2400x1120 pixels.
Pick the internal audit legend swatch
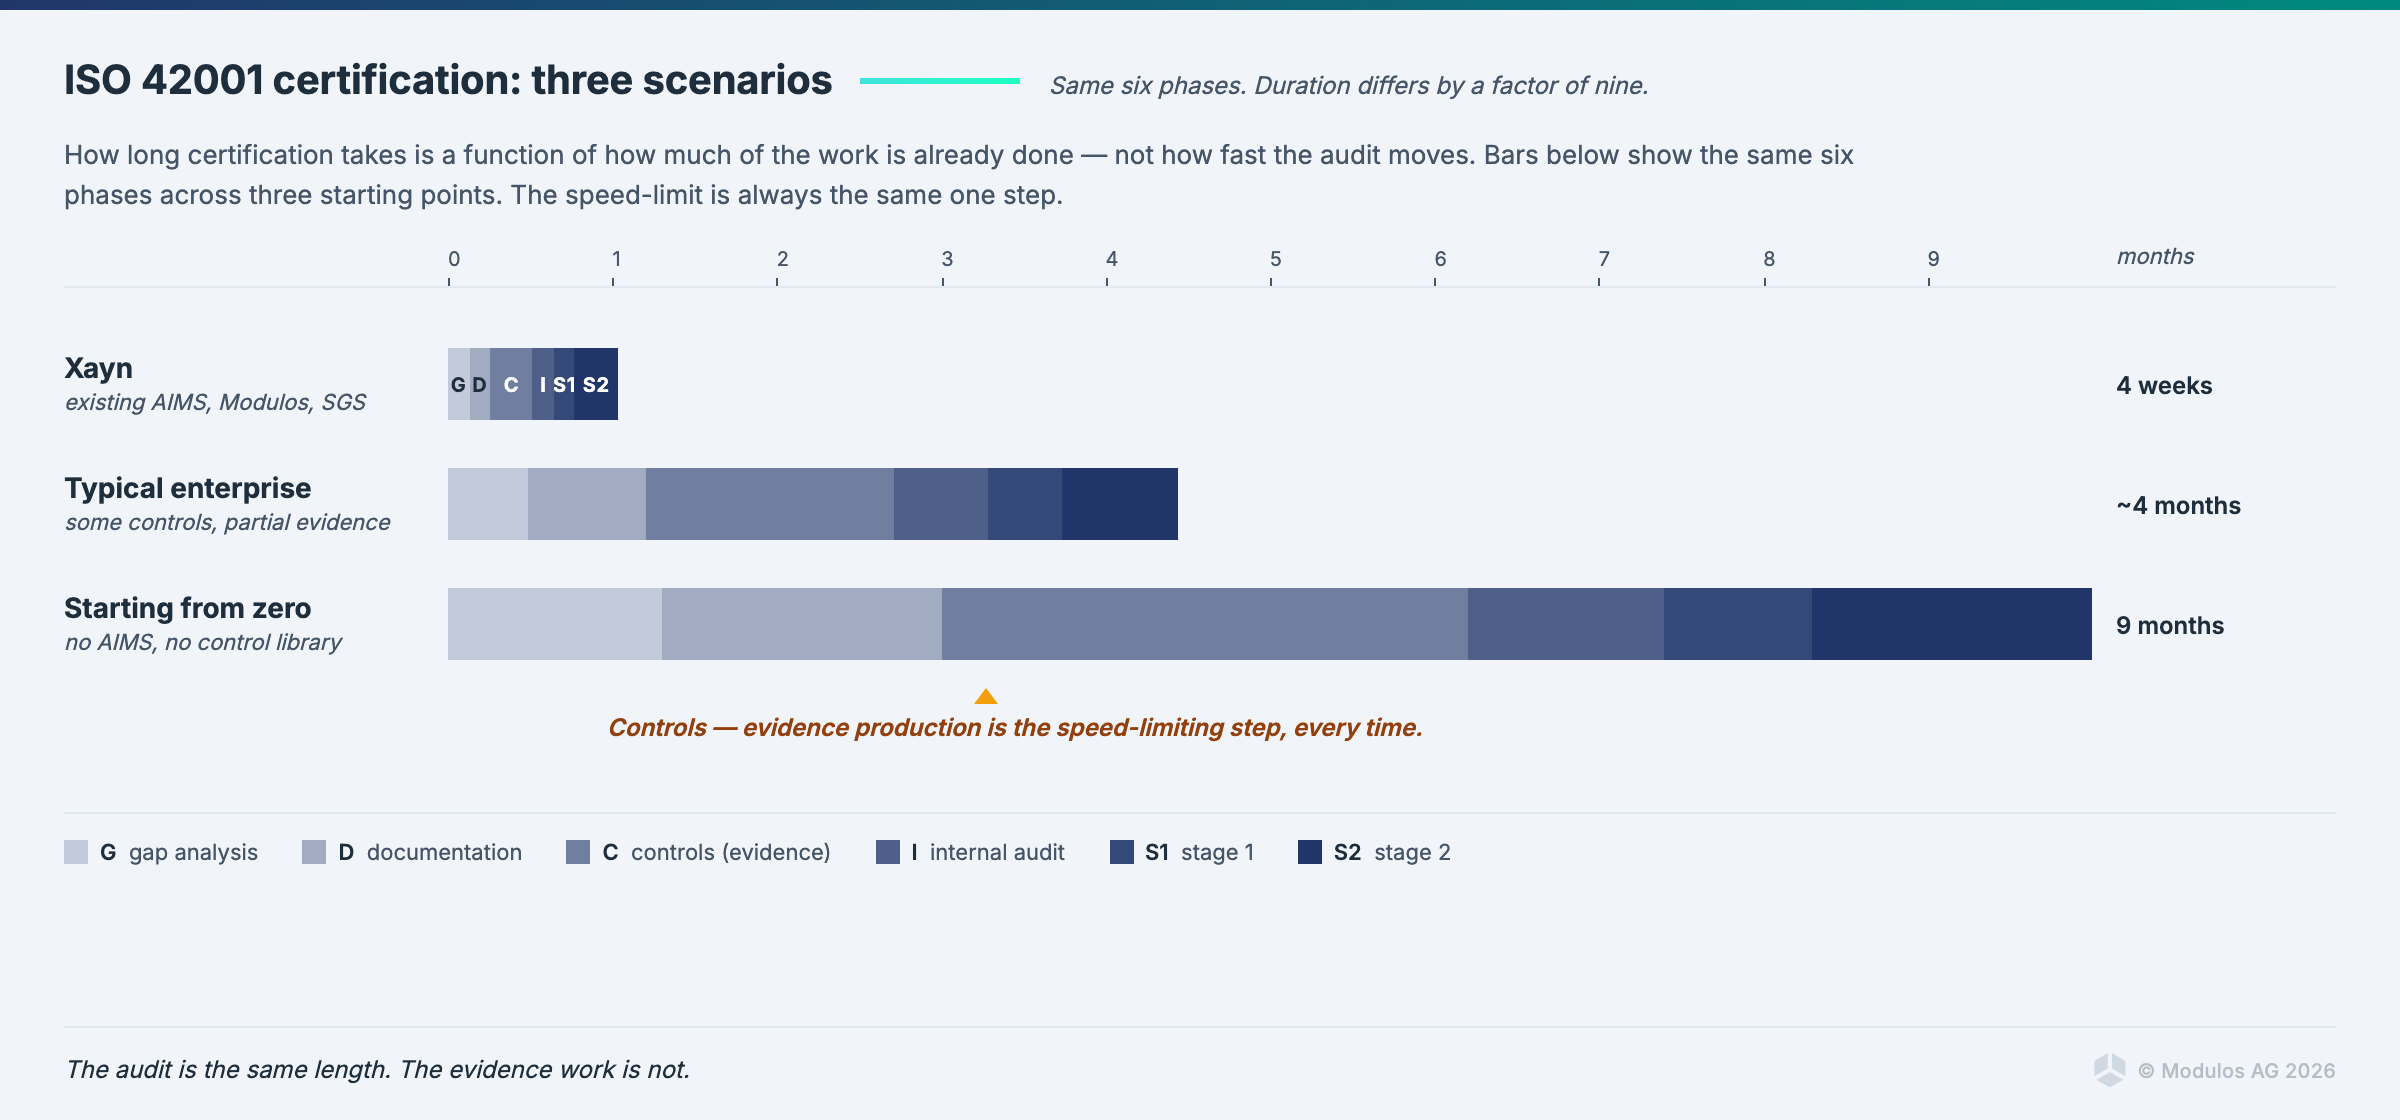888,852
